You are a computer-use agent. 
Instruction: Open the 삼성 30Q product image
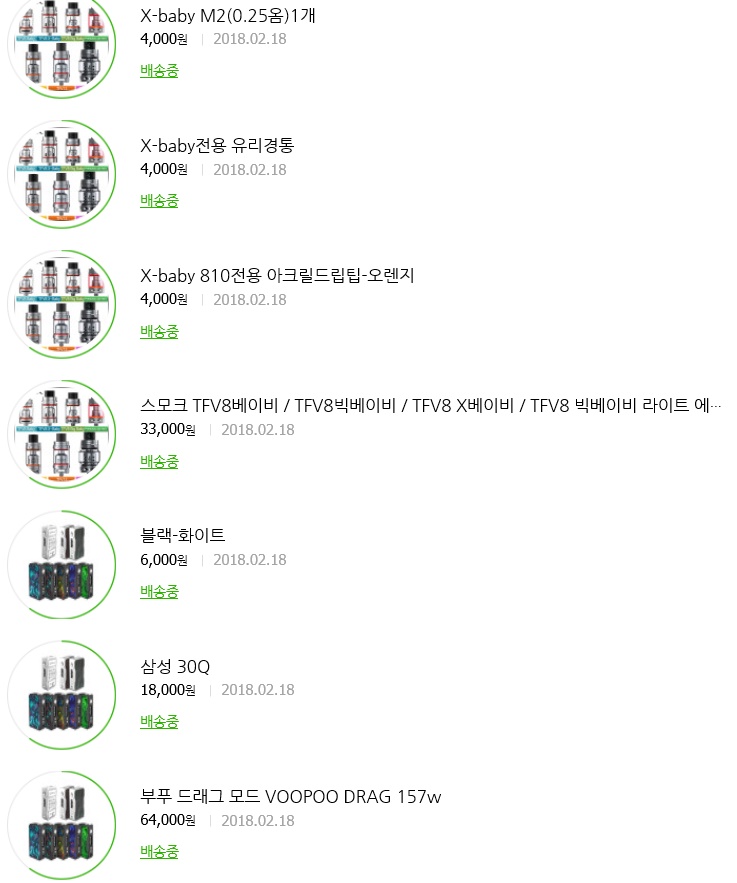pyautogui.click(x=62, y=695)
